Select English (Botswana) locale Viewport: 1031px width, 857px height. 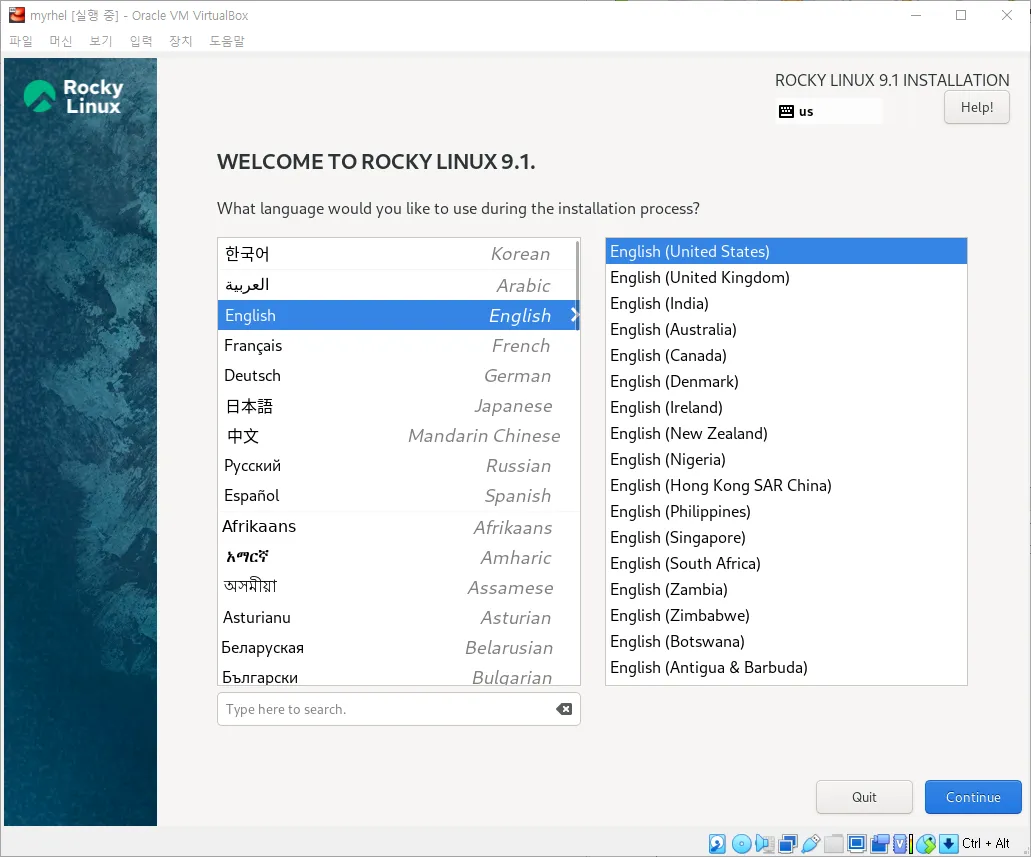(786, 641)
